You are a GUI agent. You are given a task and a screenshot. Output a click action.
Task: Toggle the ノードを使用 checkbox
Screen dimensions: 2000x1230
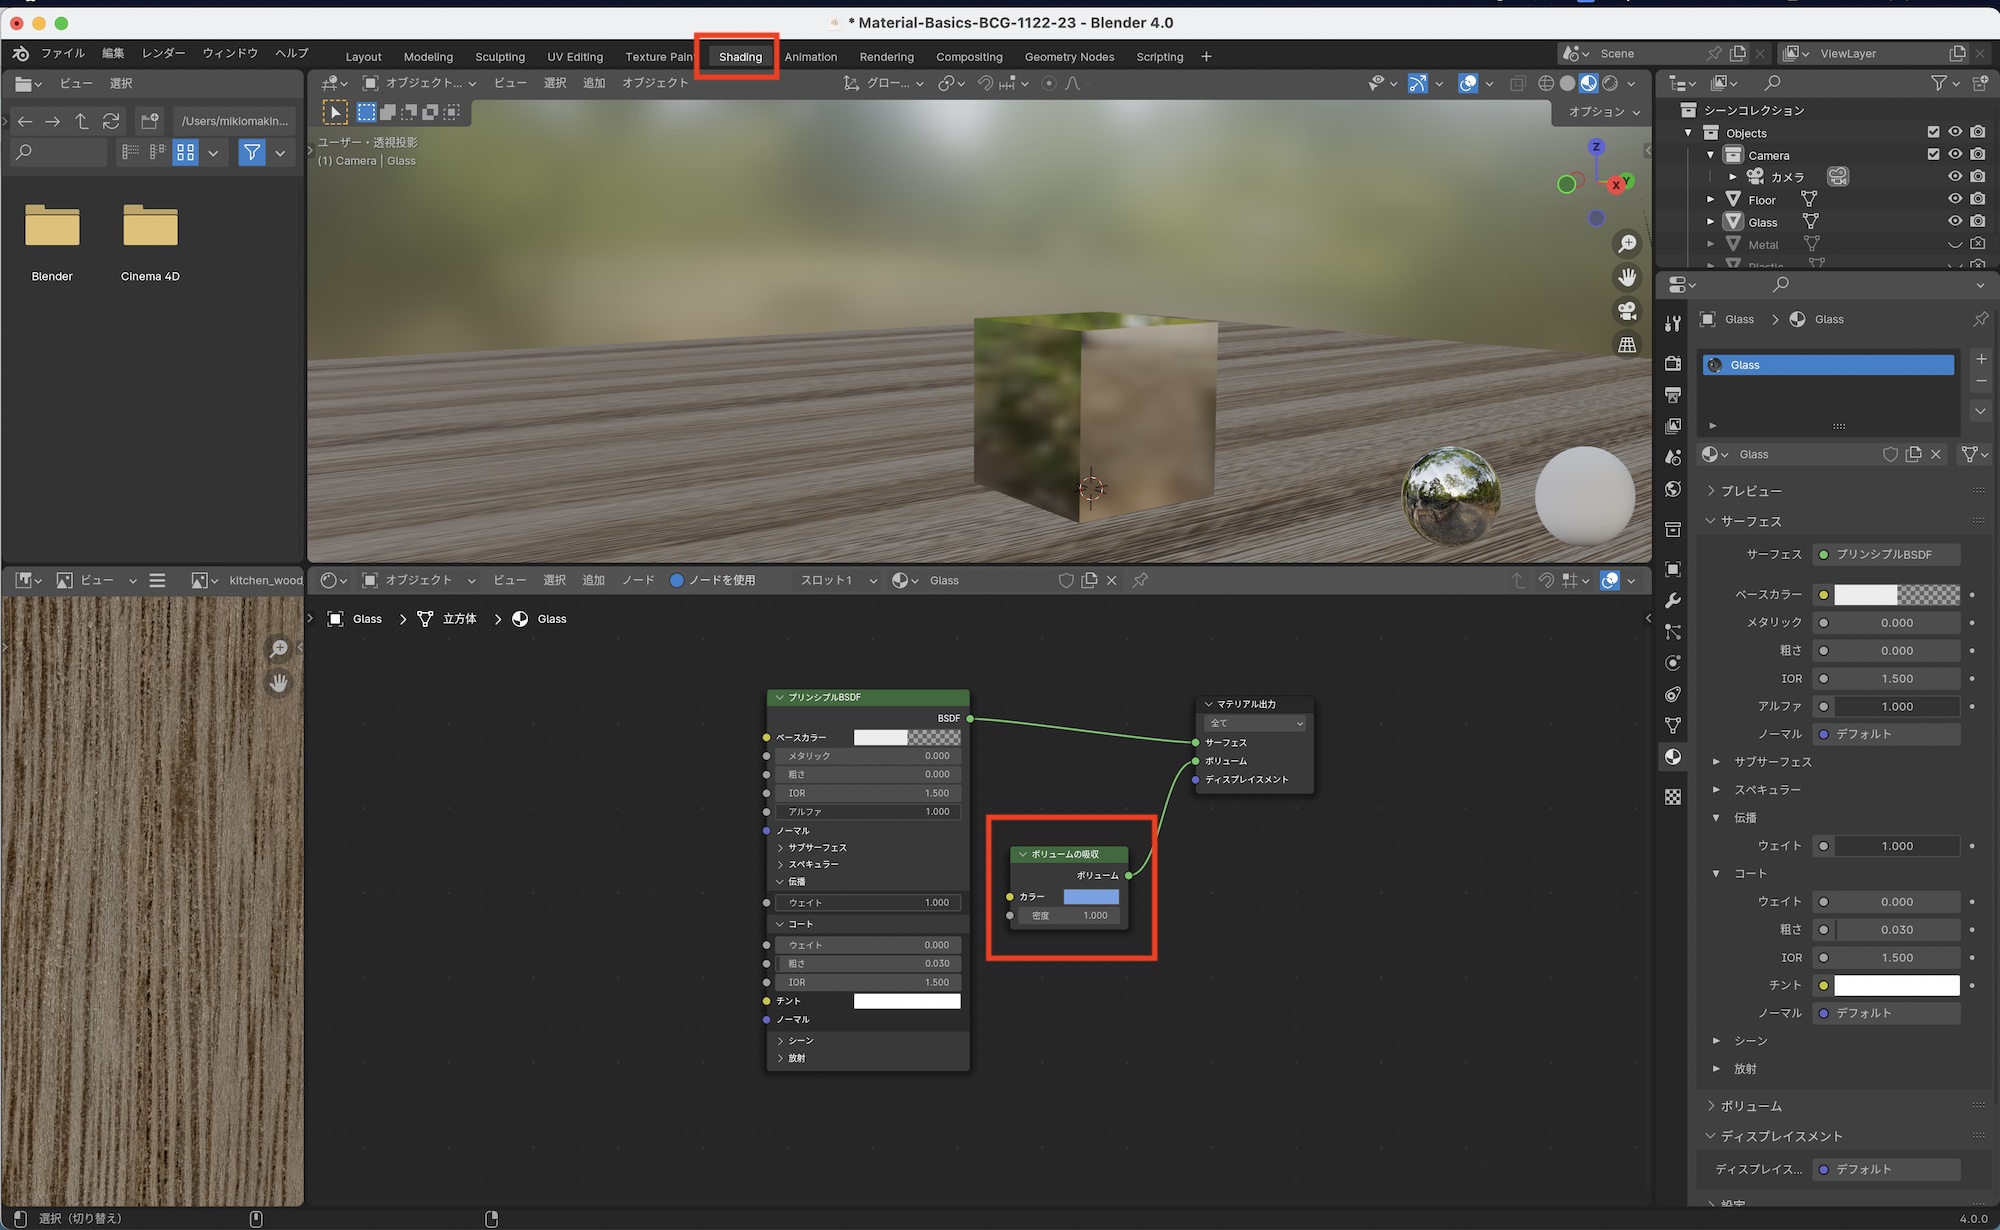(x=677, y=580)
